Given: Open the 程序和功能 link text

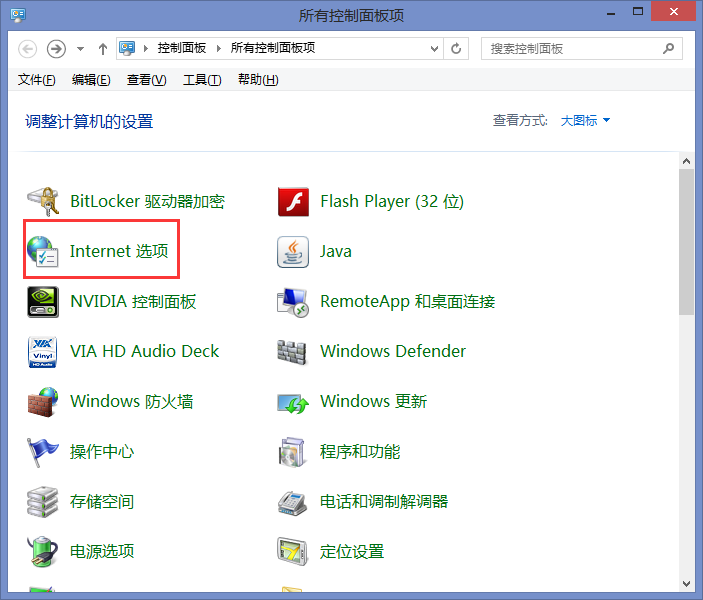Looking at the screenshot, I should (360, 452).
